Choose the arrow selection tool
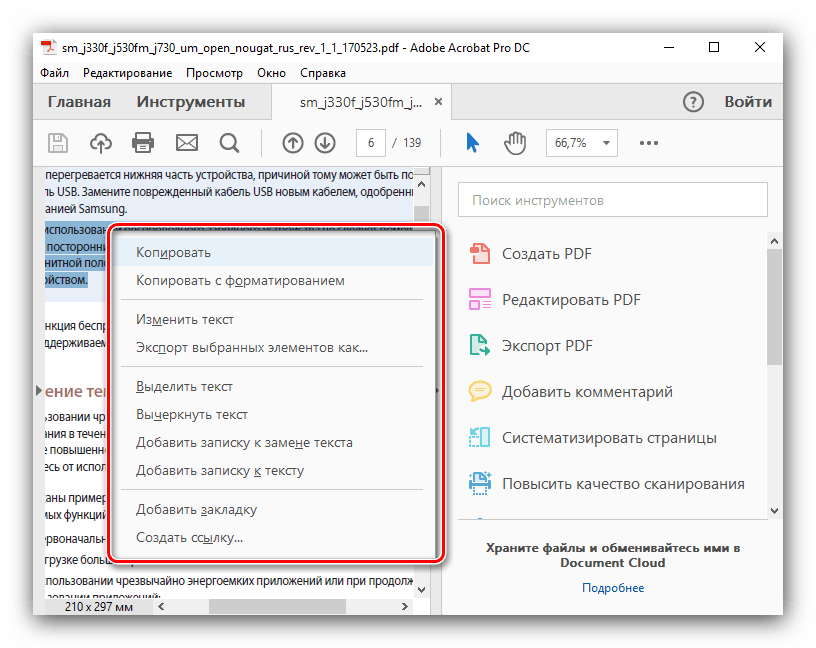816x648 pixels. point(473,143)
